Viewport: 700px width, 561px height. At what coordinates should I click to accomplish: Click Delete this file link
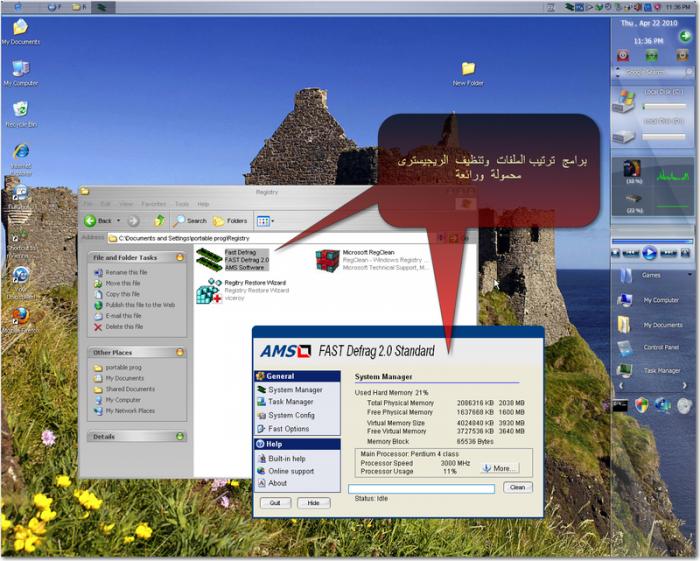pos(124,326)
